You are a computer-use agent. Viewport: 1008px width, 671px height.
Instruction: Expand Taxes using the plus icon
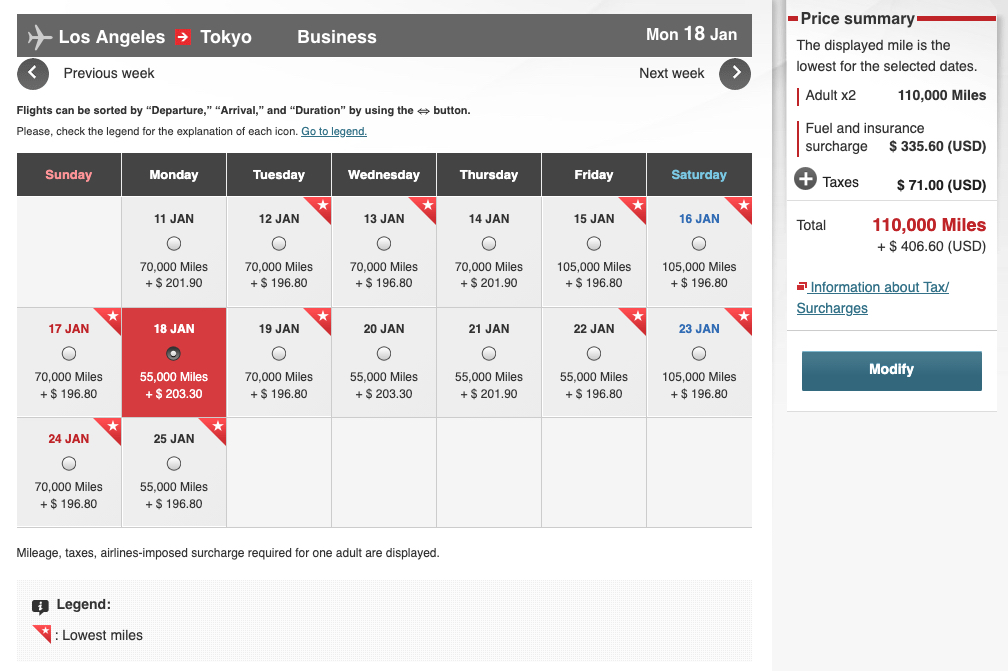click(x=807, y=182)
